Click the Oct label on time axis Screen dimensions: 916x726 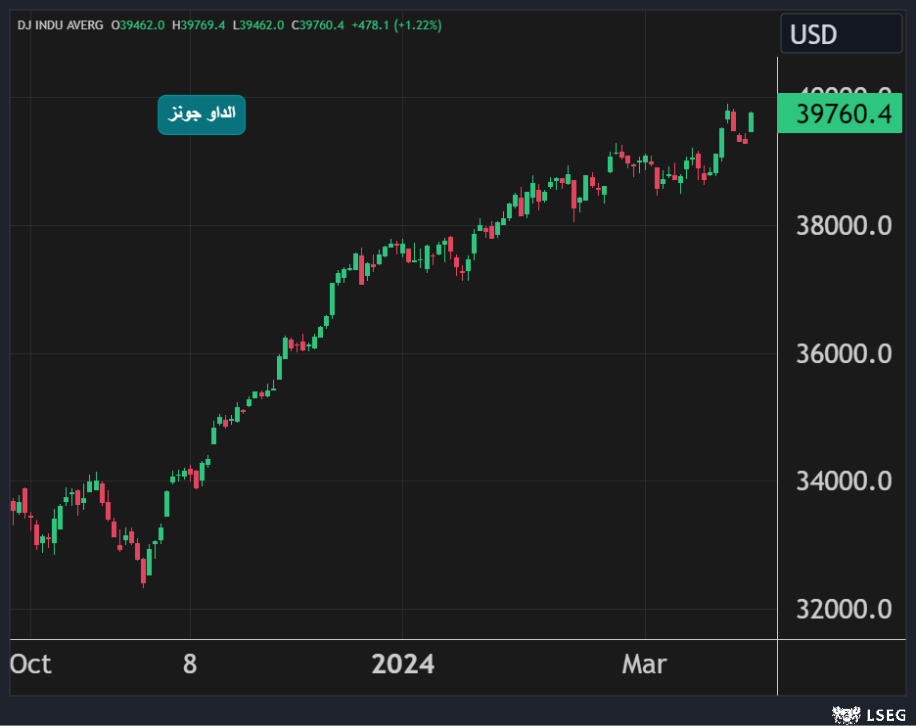pos(30,664)
